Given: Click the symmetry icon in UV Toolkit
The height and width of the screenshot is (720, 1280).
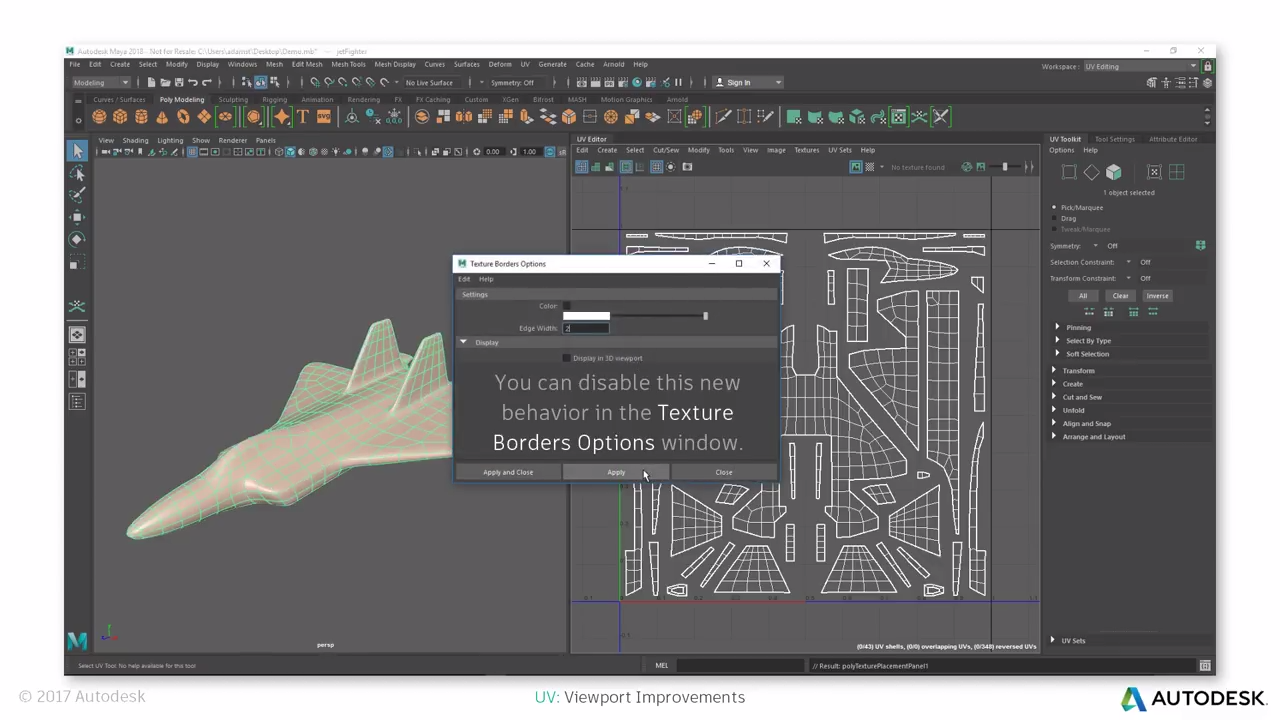Looking at the screenshot, I should pyautogui.click(x=1200, y=245).
